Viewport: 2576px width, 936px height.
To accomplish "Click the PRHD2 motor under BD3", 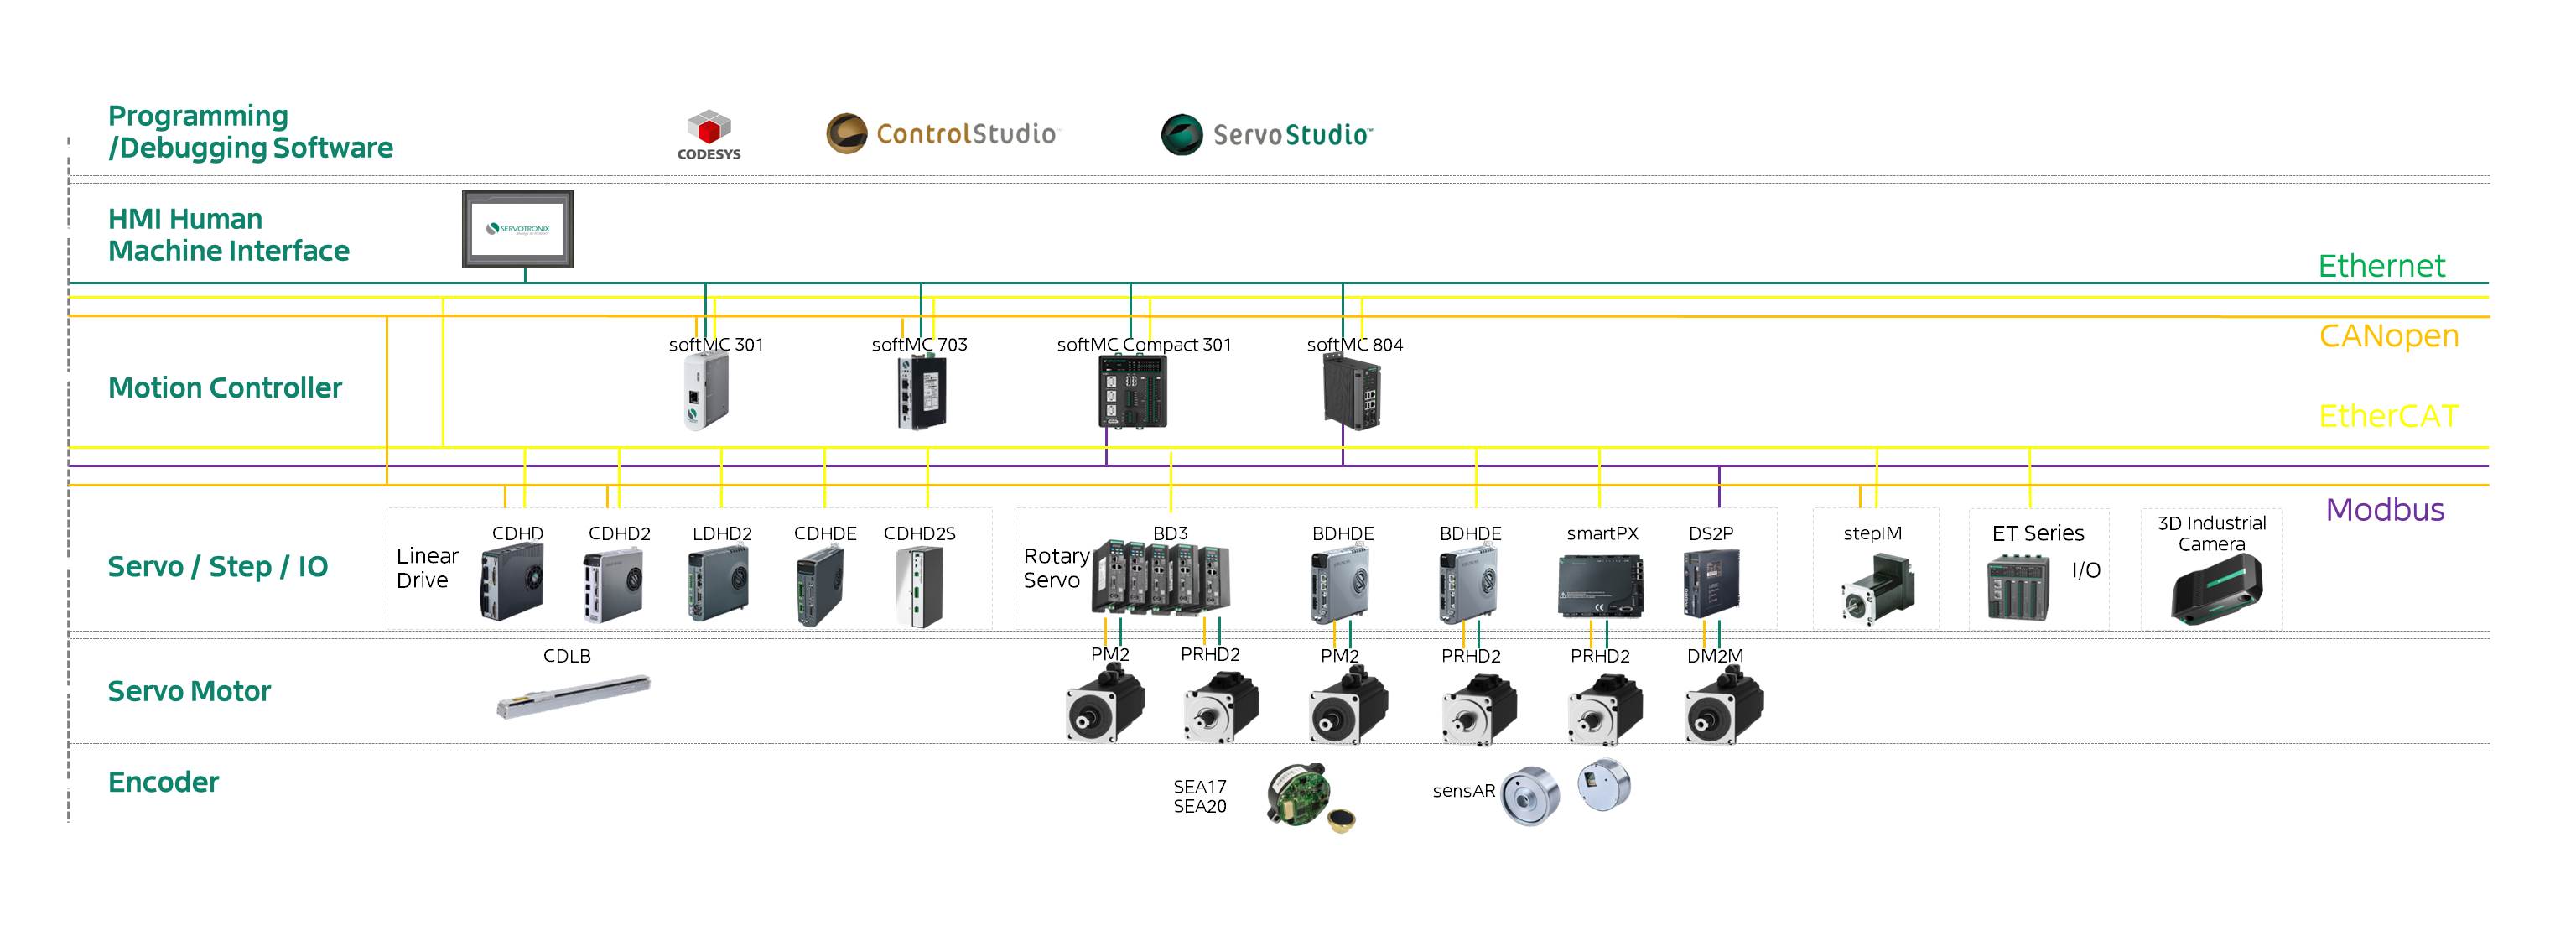I will [1221, 707].
